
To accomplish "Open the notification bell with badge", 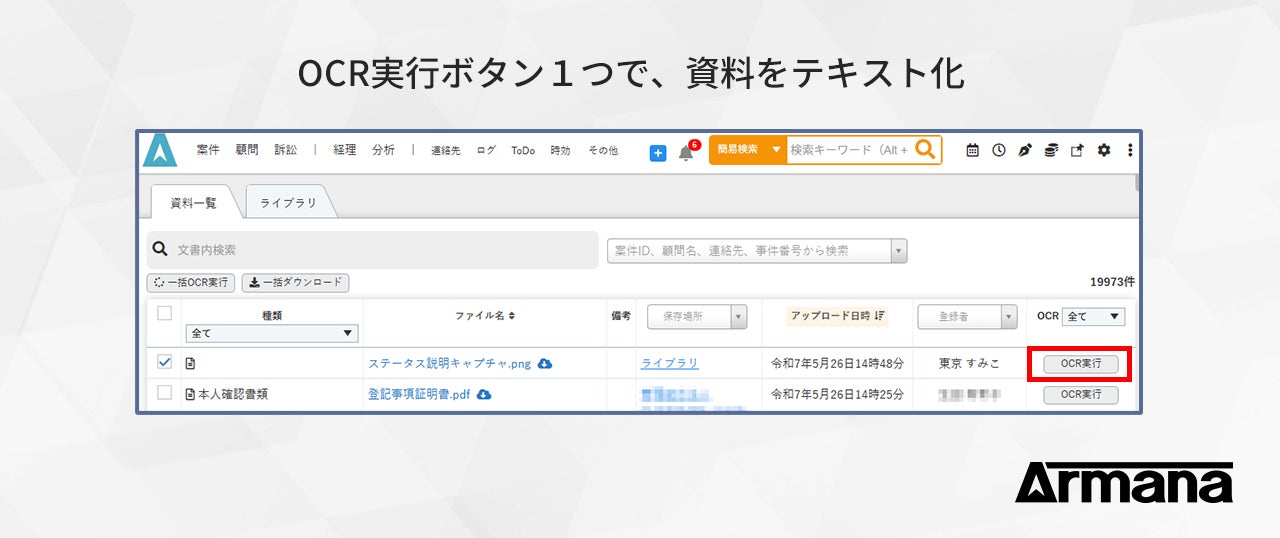I will point(687,151).
